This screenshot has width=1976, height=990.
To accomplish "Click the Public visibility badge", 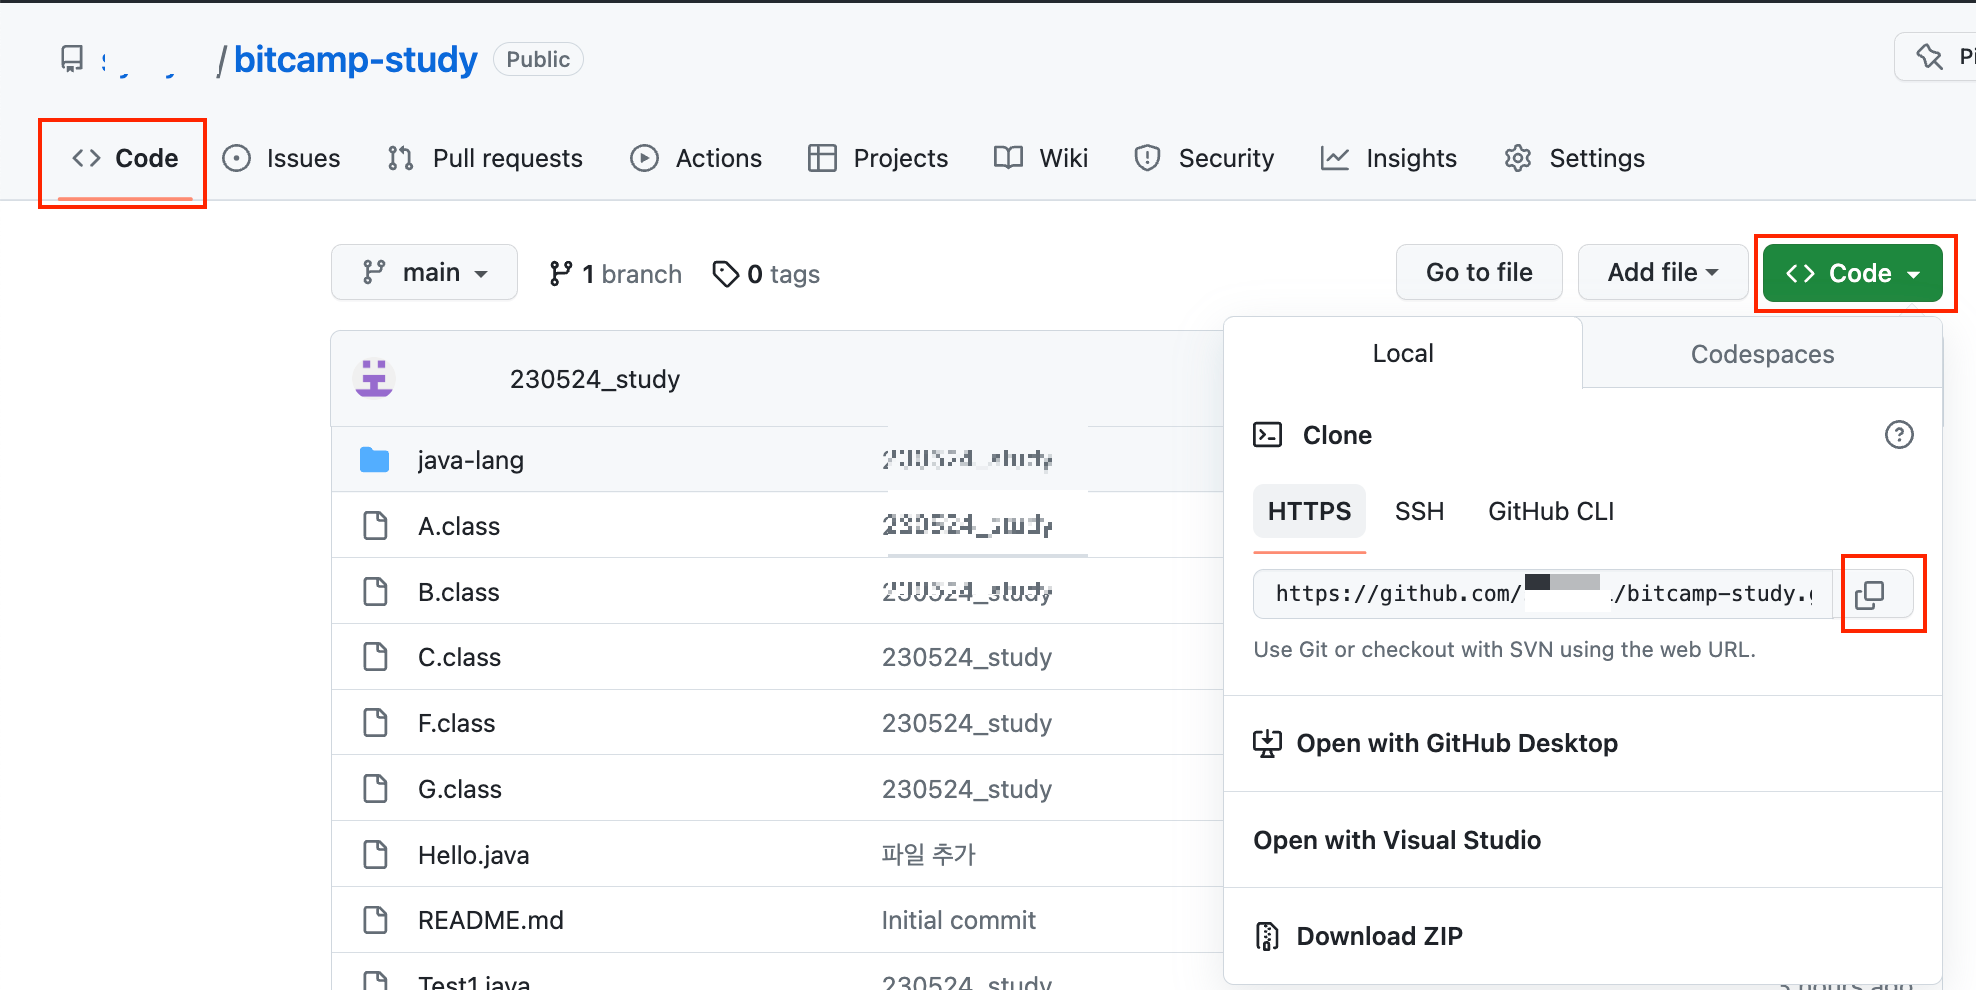I will [538, 59].
